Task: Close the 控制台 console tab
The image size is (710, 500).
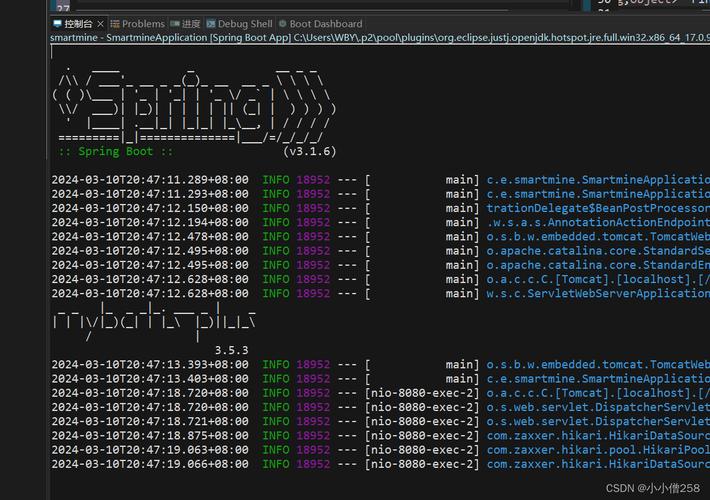Action: (x=101, y=24)
